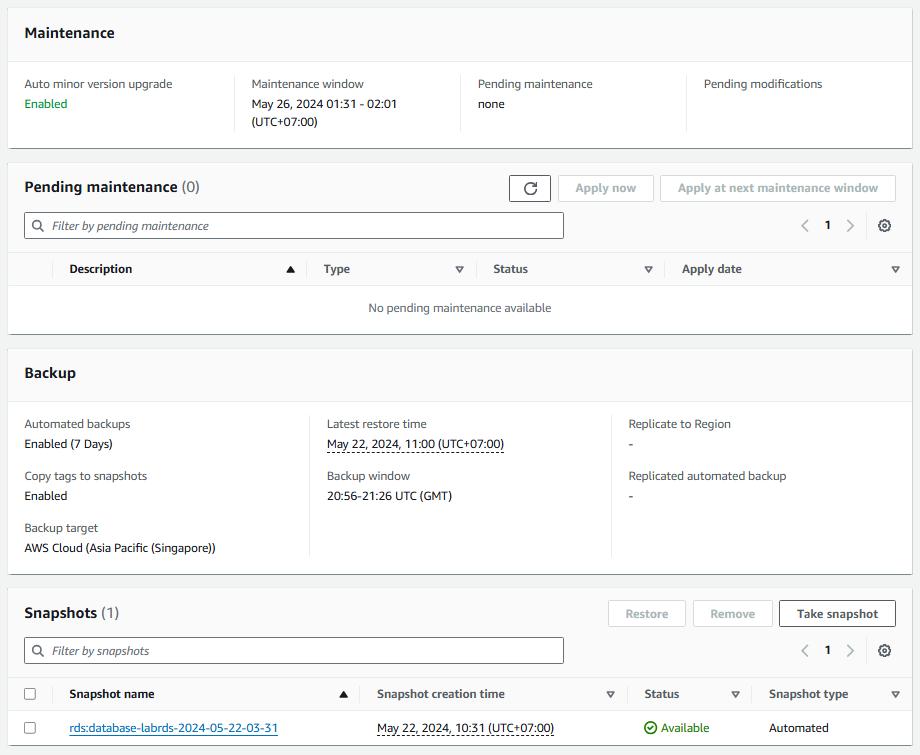Sort by Snapshot name ascending arrow

point(344,694)
